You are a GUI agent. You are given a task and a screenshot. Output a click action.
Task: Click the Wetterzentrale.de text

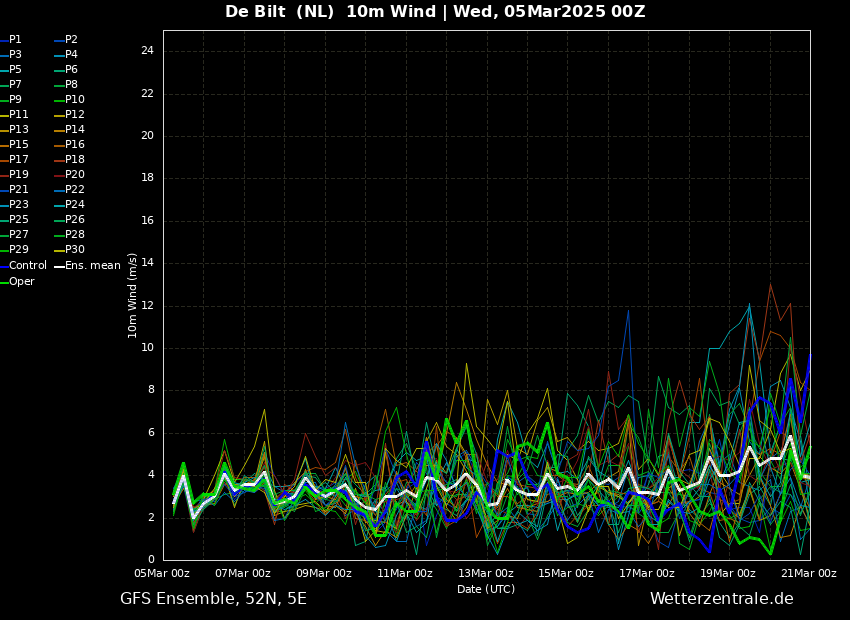coord(721,599)
